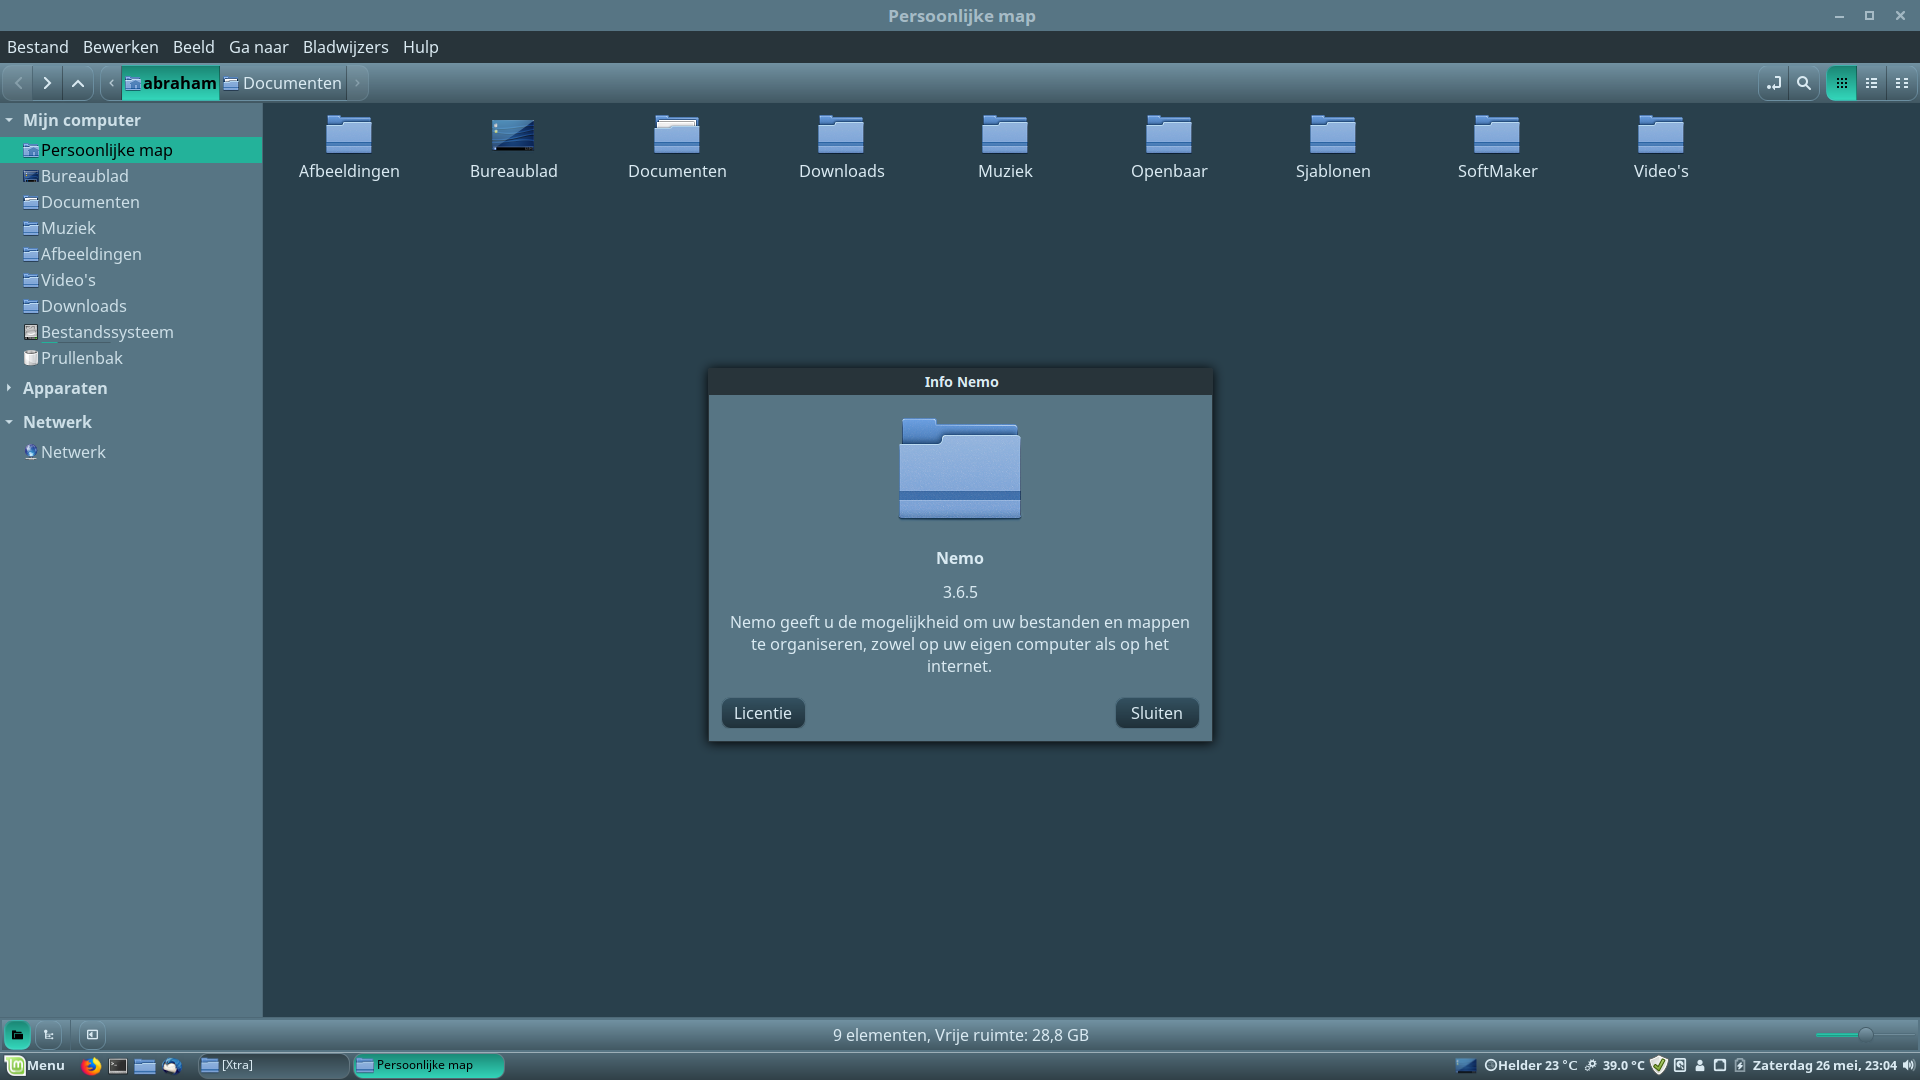Viewport: 1920px width, 1080px height.
Task: Open the user applet in system tray
Action: click(1700, 1065)
